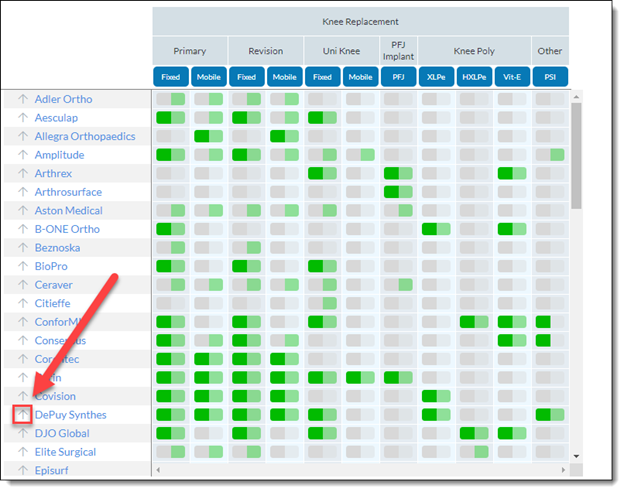Toggle DePuy Synthes PSI indicator
Viewport: 624px width, 492px height.
pos(550,415)
